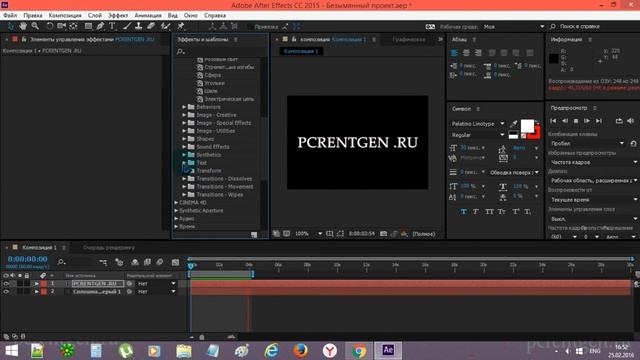Select the Horizontal Type tool
The height and width of the screenshot is (360, 640).
point(112,26)
